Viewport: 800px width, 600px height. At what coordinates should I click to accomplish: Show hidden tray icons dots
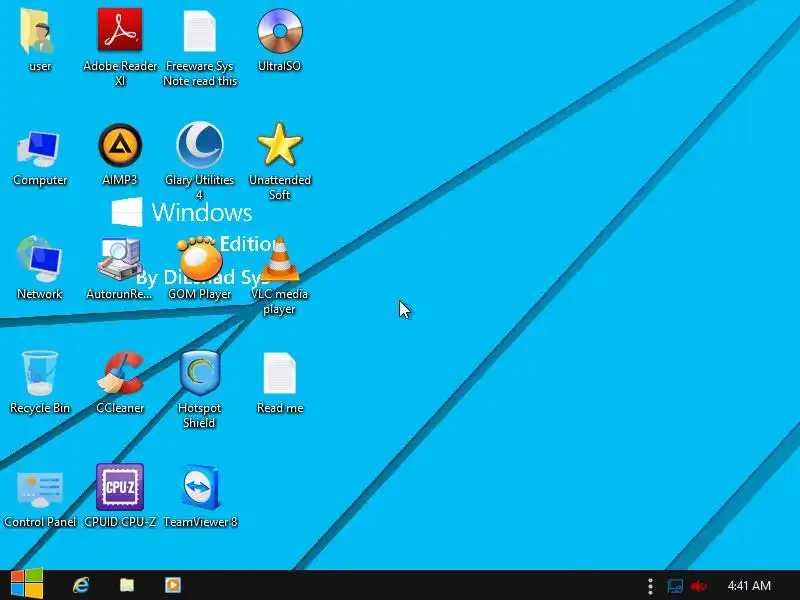(x=650, y=586)
